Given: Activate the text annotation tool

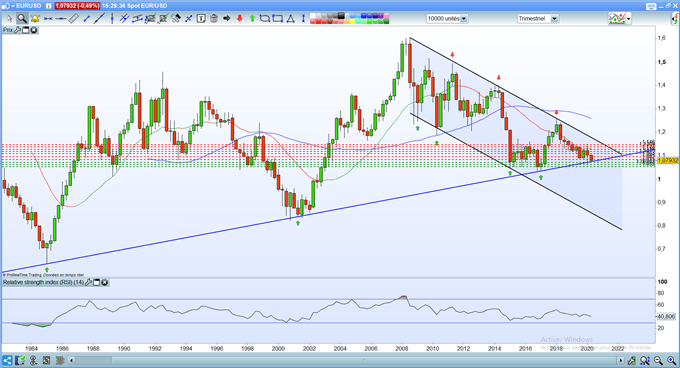Looking at the screenshot, I should pyautogui.click(x=201, y=19).
